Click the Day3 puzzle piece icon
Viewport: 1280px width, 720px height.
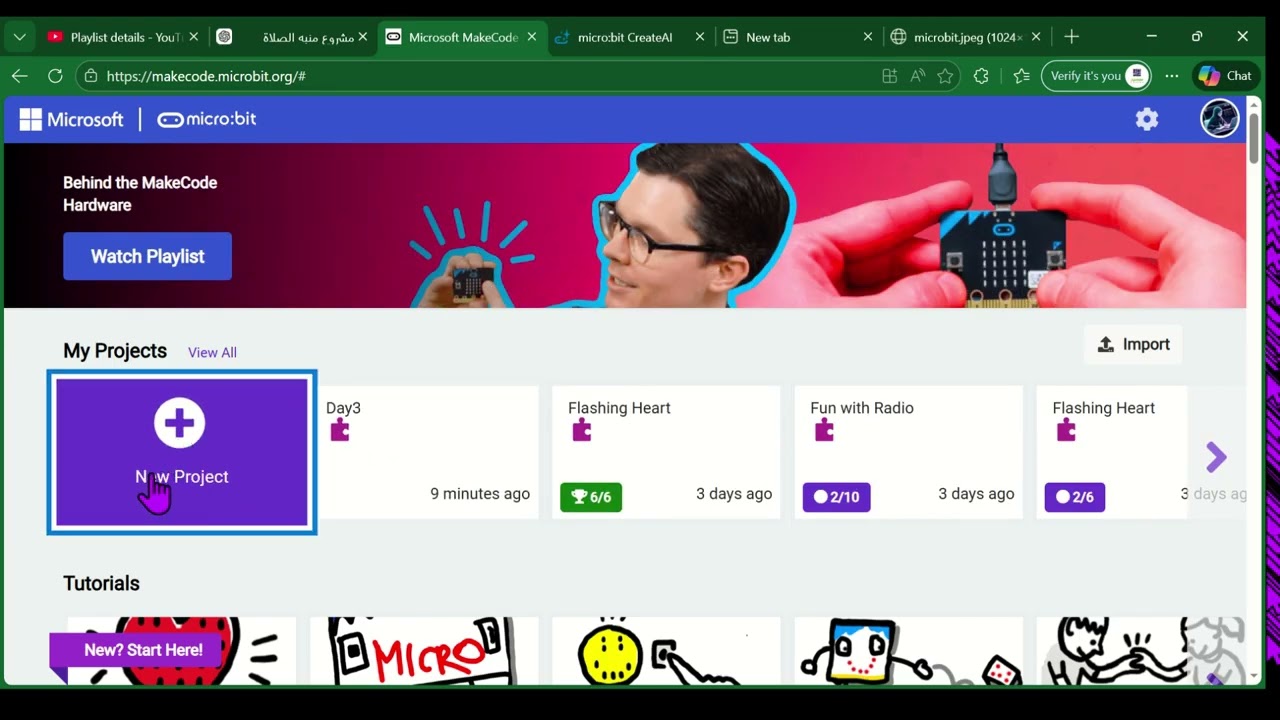(340, 430)
